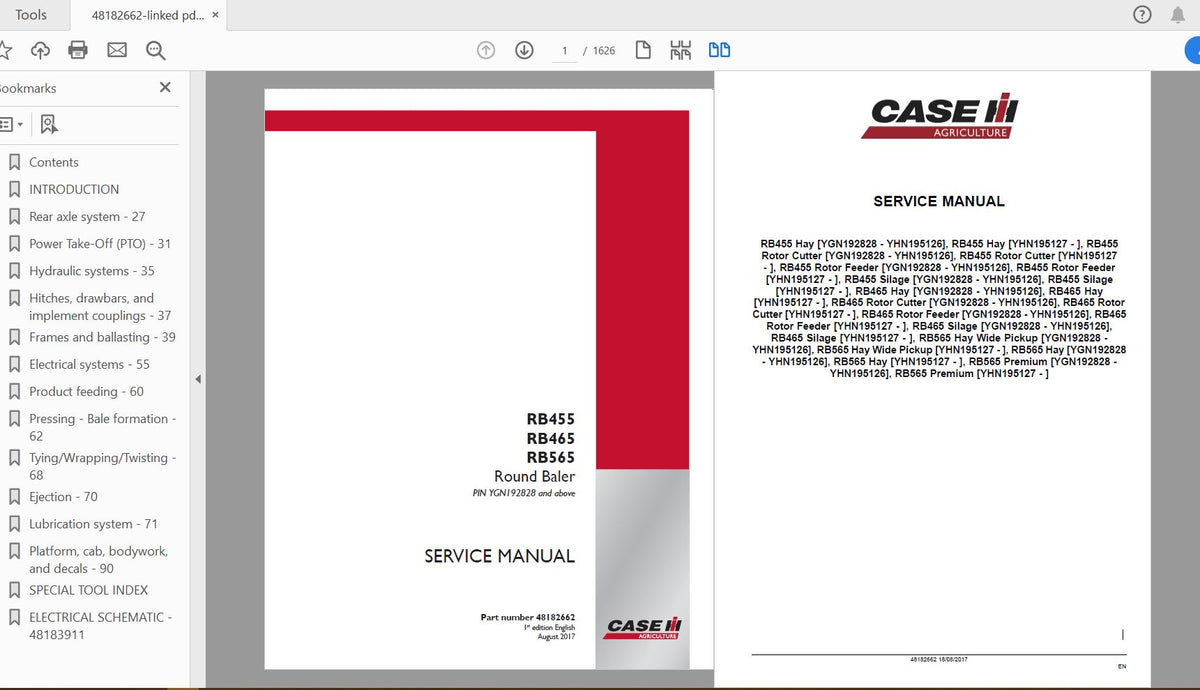Image resolution: width=1200 pixels, height=690 pixels.
Task: Click the current page number field
Action: coord(564,50)
